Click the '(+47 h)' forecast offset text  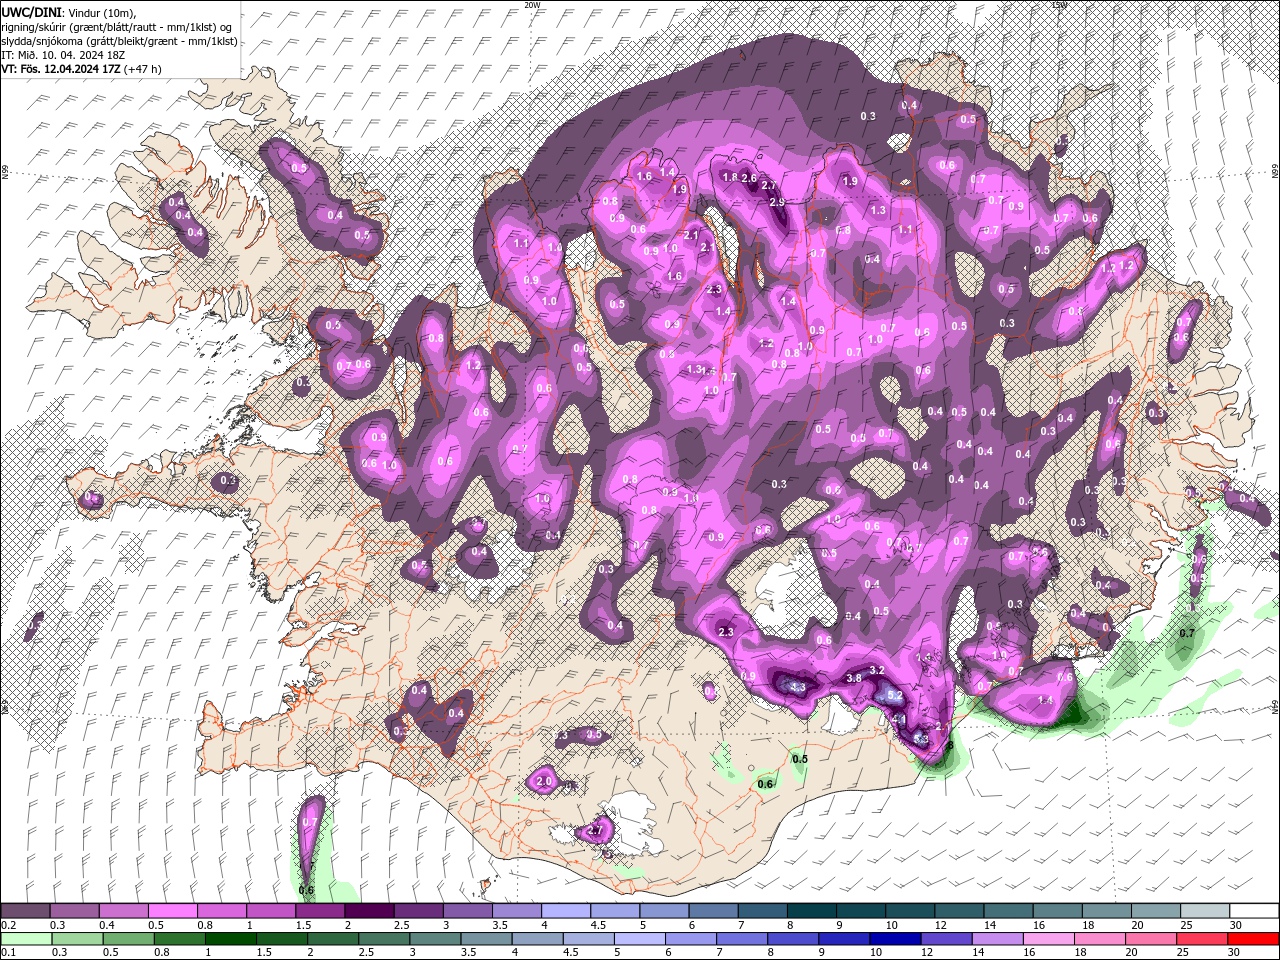143,69
